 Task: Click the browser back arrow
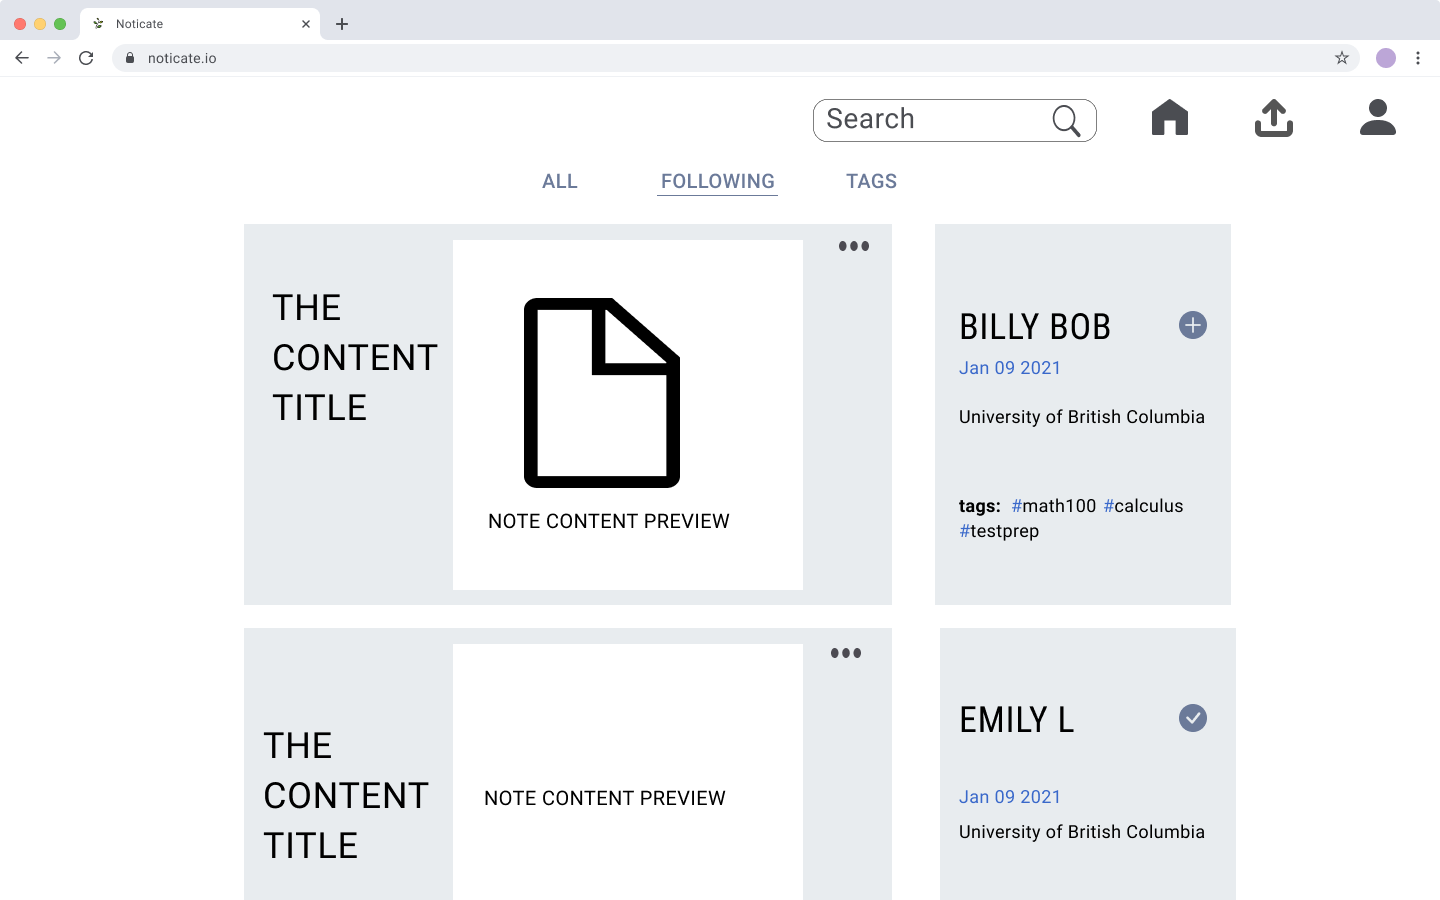[22, 58]
